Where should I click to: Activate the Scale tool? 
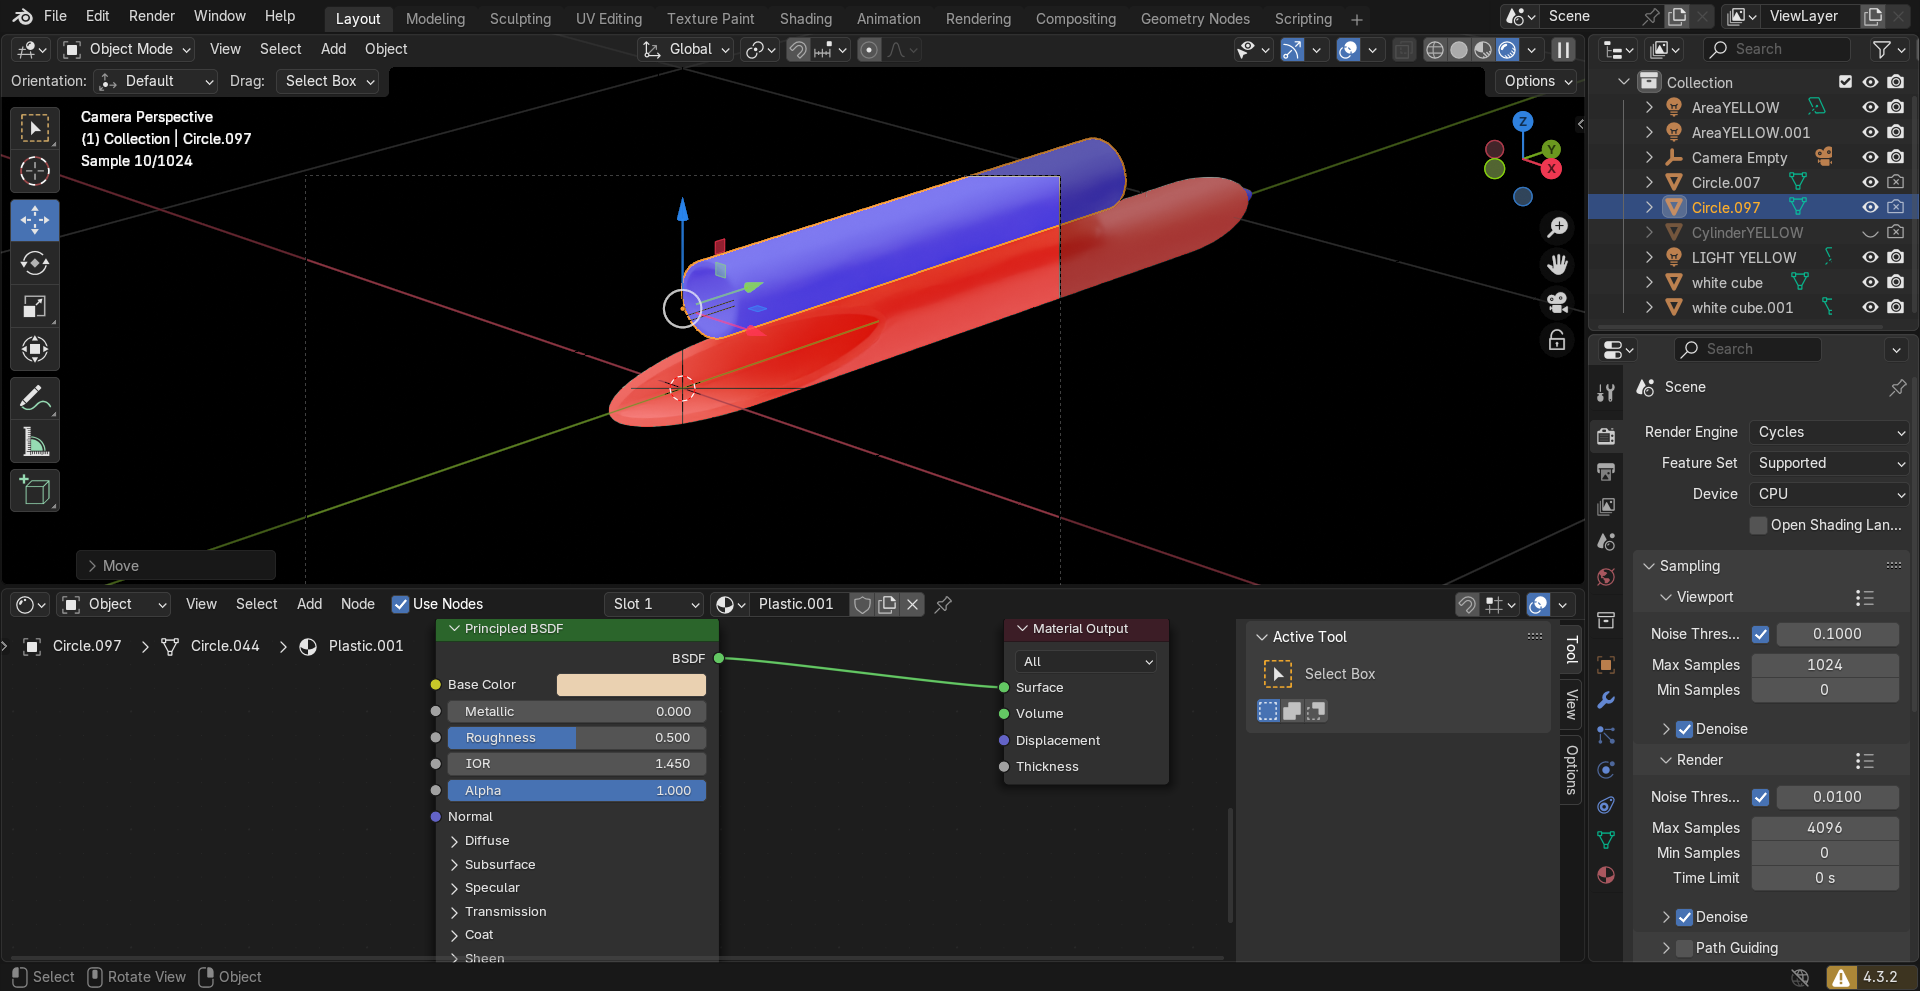pyautogui.click(x=35, y=306)
